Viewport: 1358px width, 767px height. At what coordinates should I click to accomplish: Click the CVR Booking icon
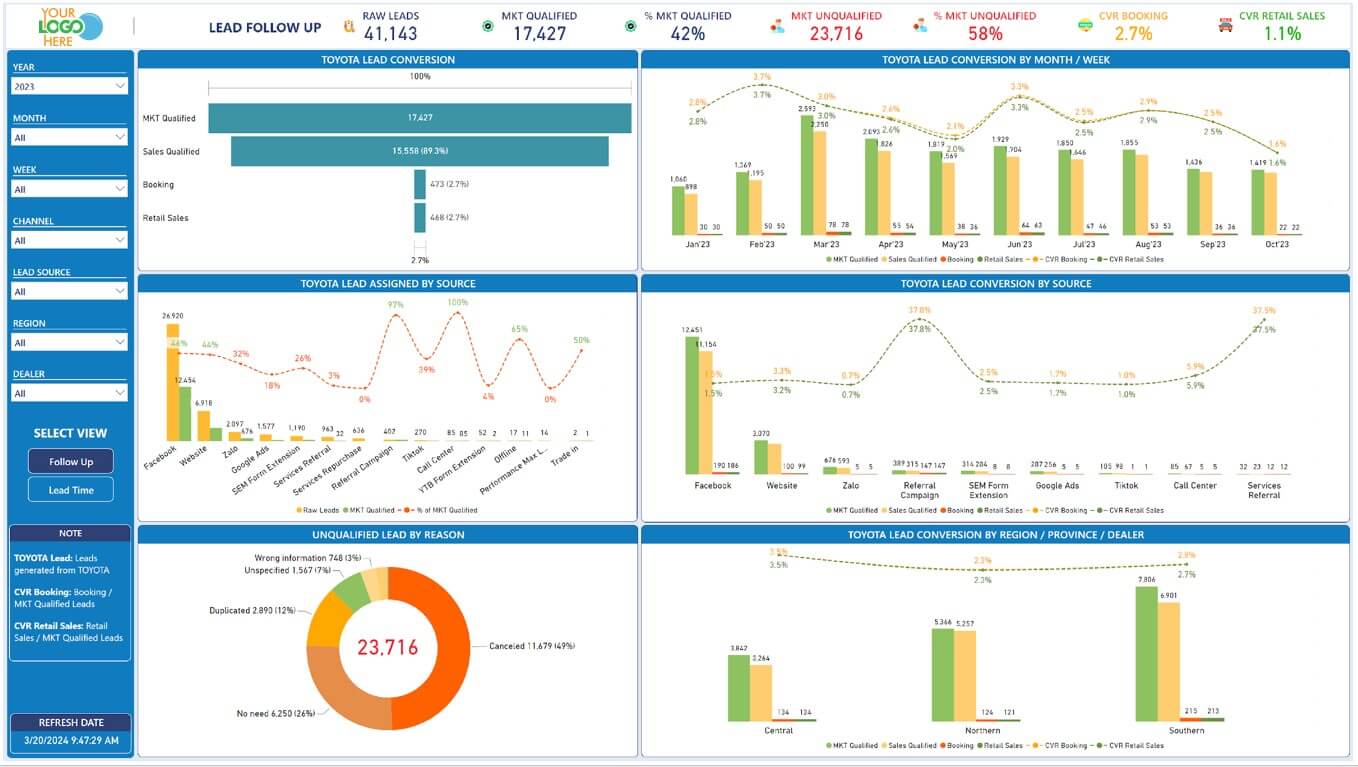[1085, 26]
